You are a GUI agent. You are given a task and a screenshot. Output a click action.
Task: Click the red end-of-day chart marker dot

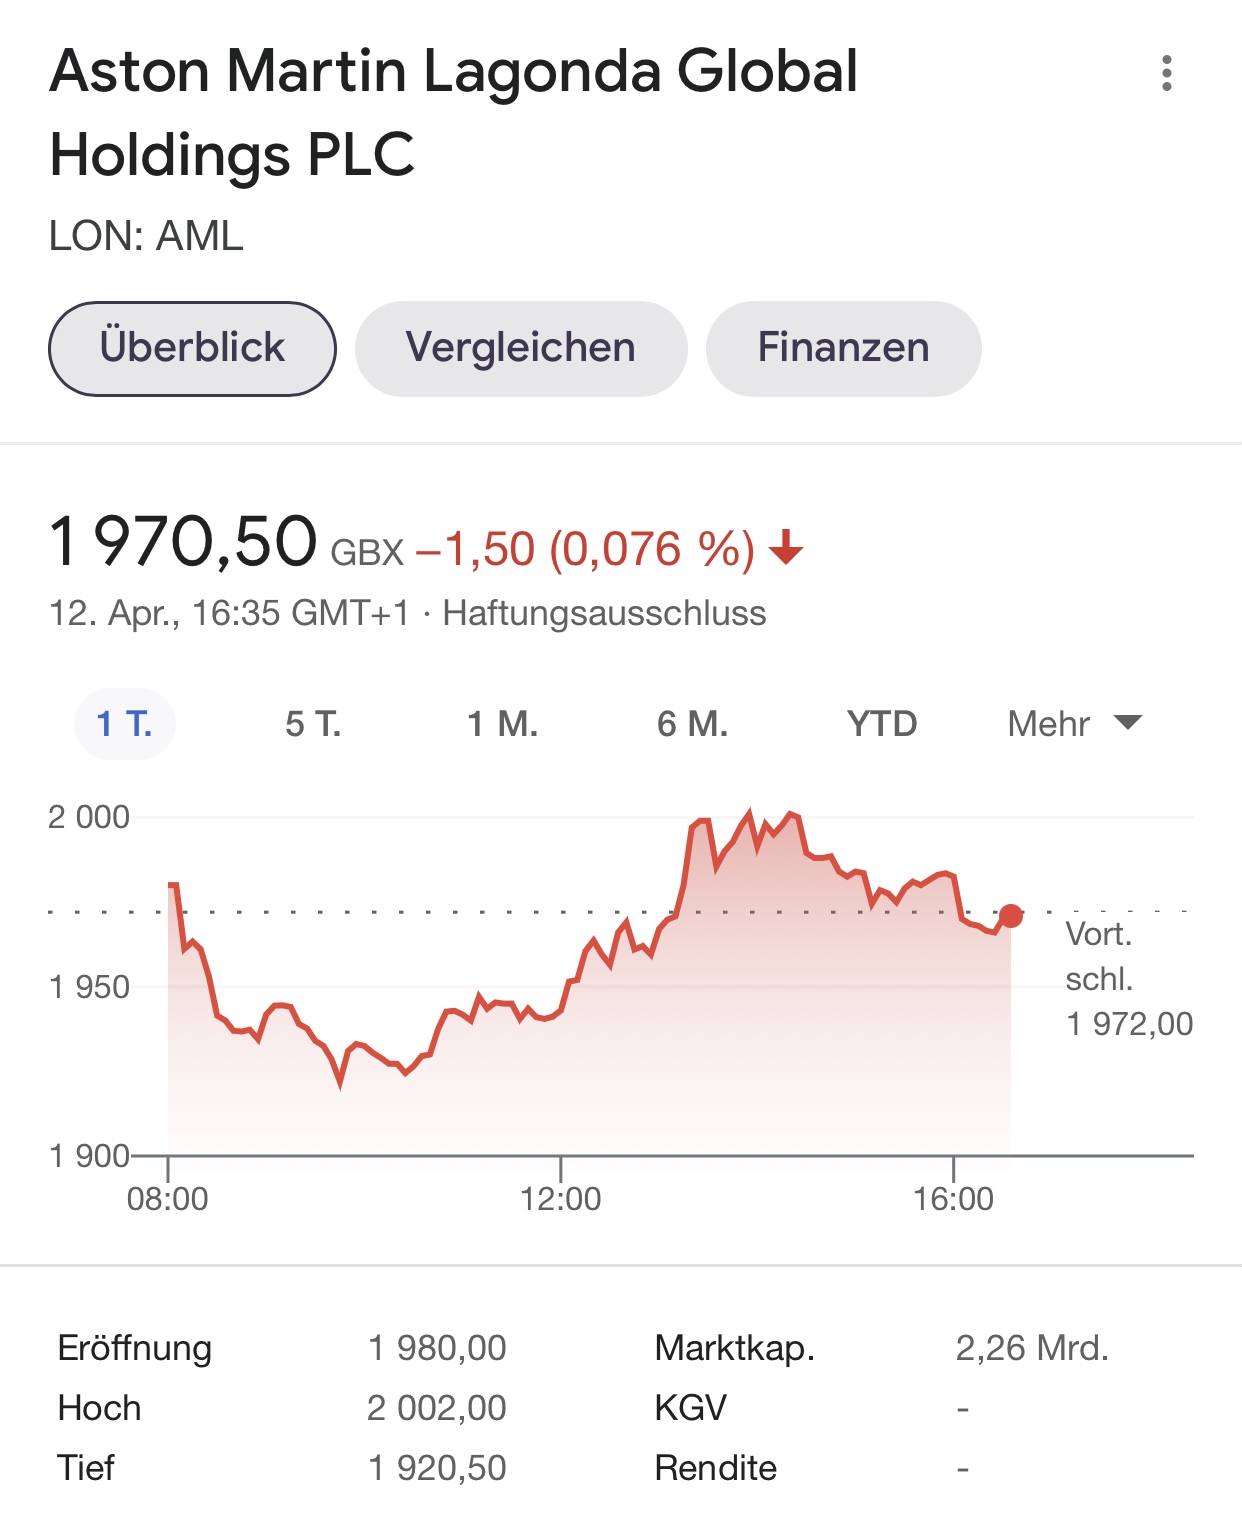(x=1011, y=916)
